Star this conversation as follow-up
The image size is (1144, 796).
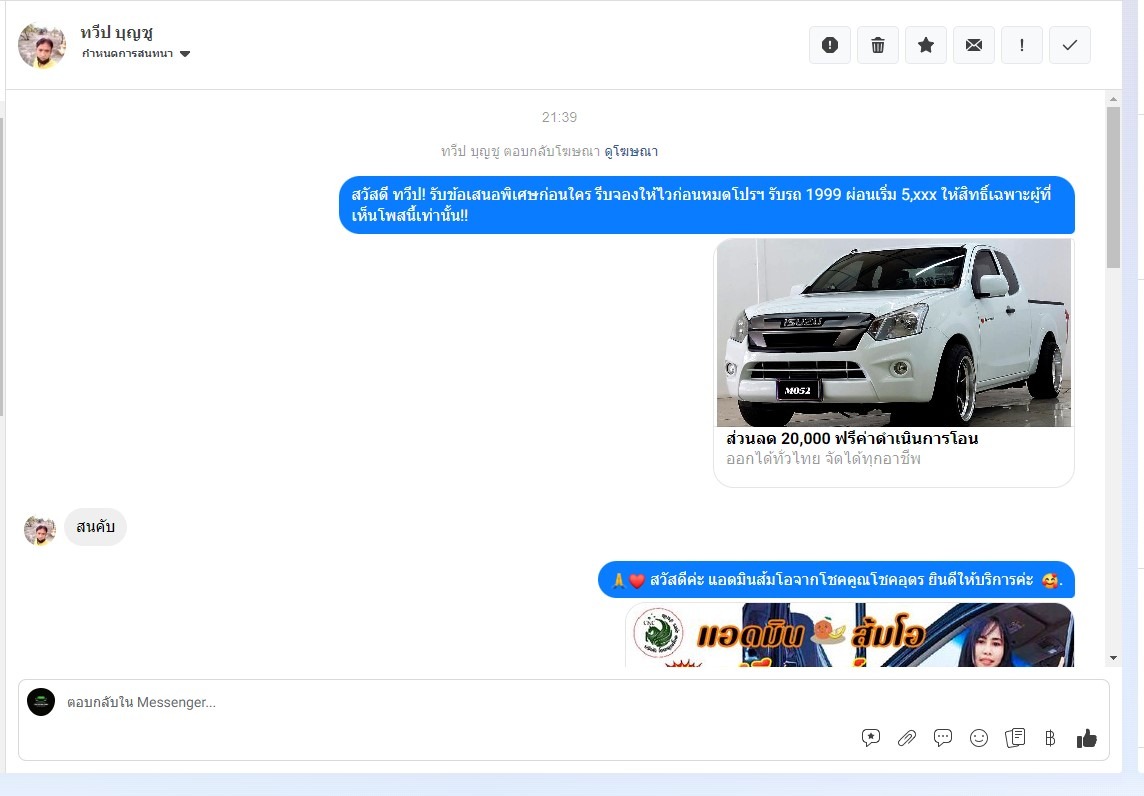(x=926, y=45)
